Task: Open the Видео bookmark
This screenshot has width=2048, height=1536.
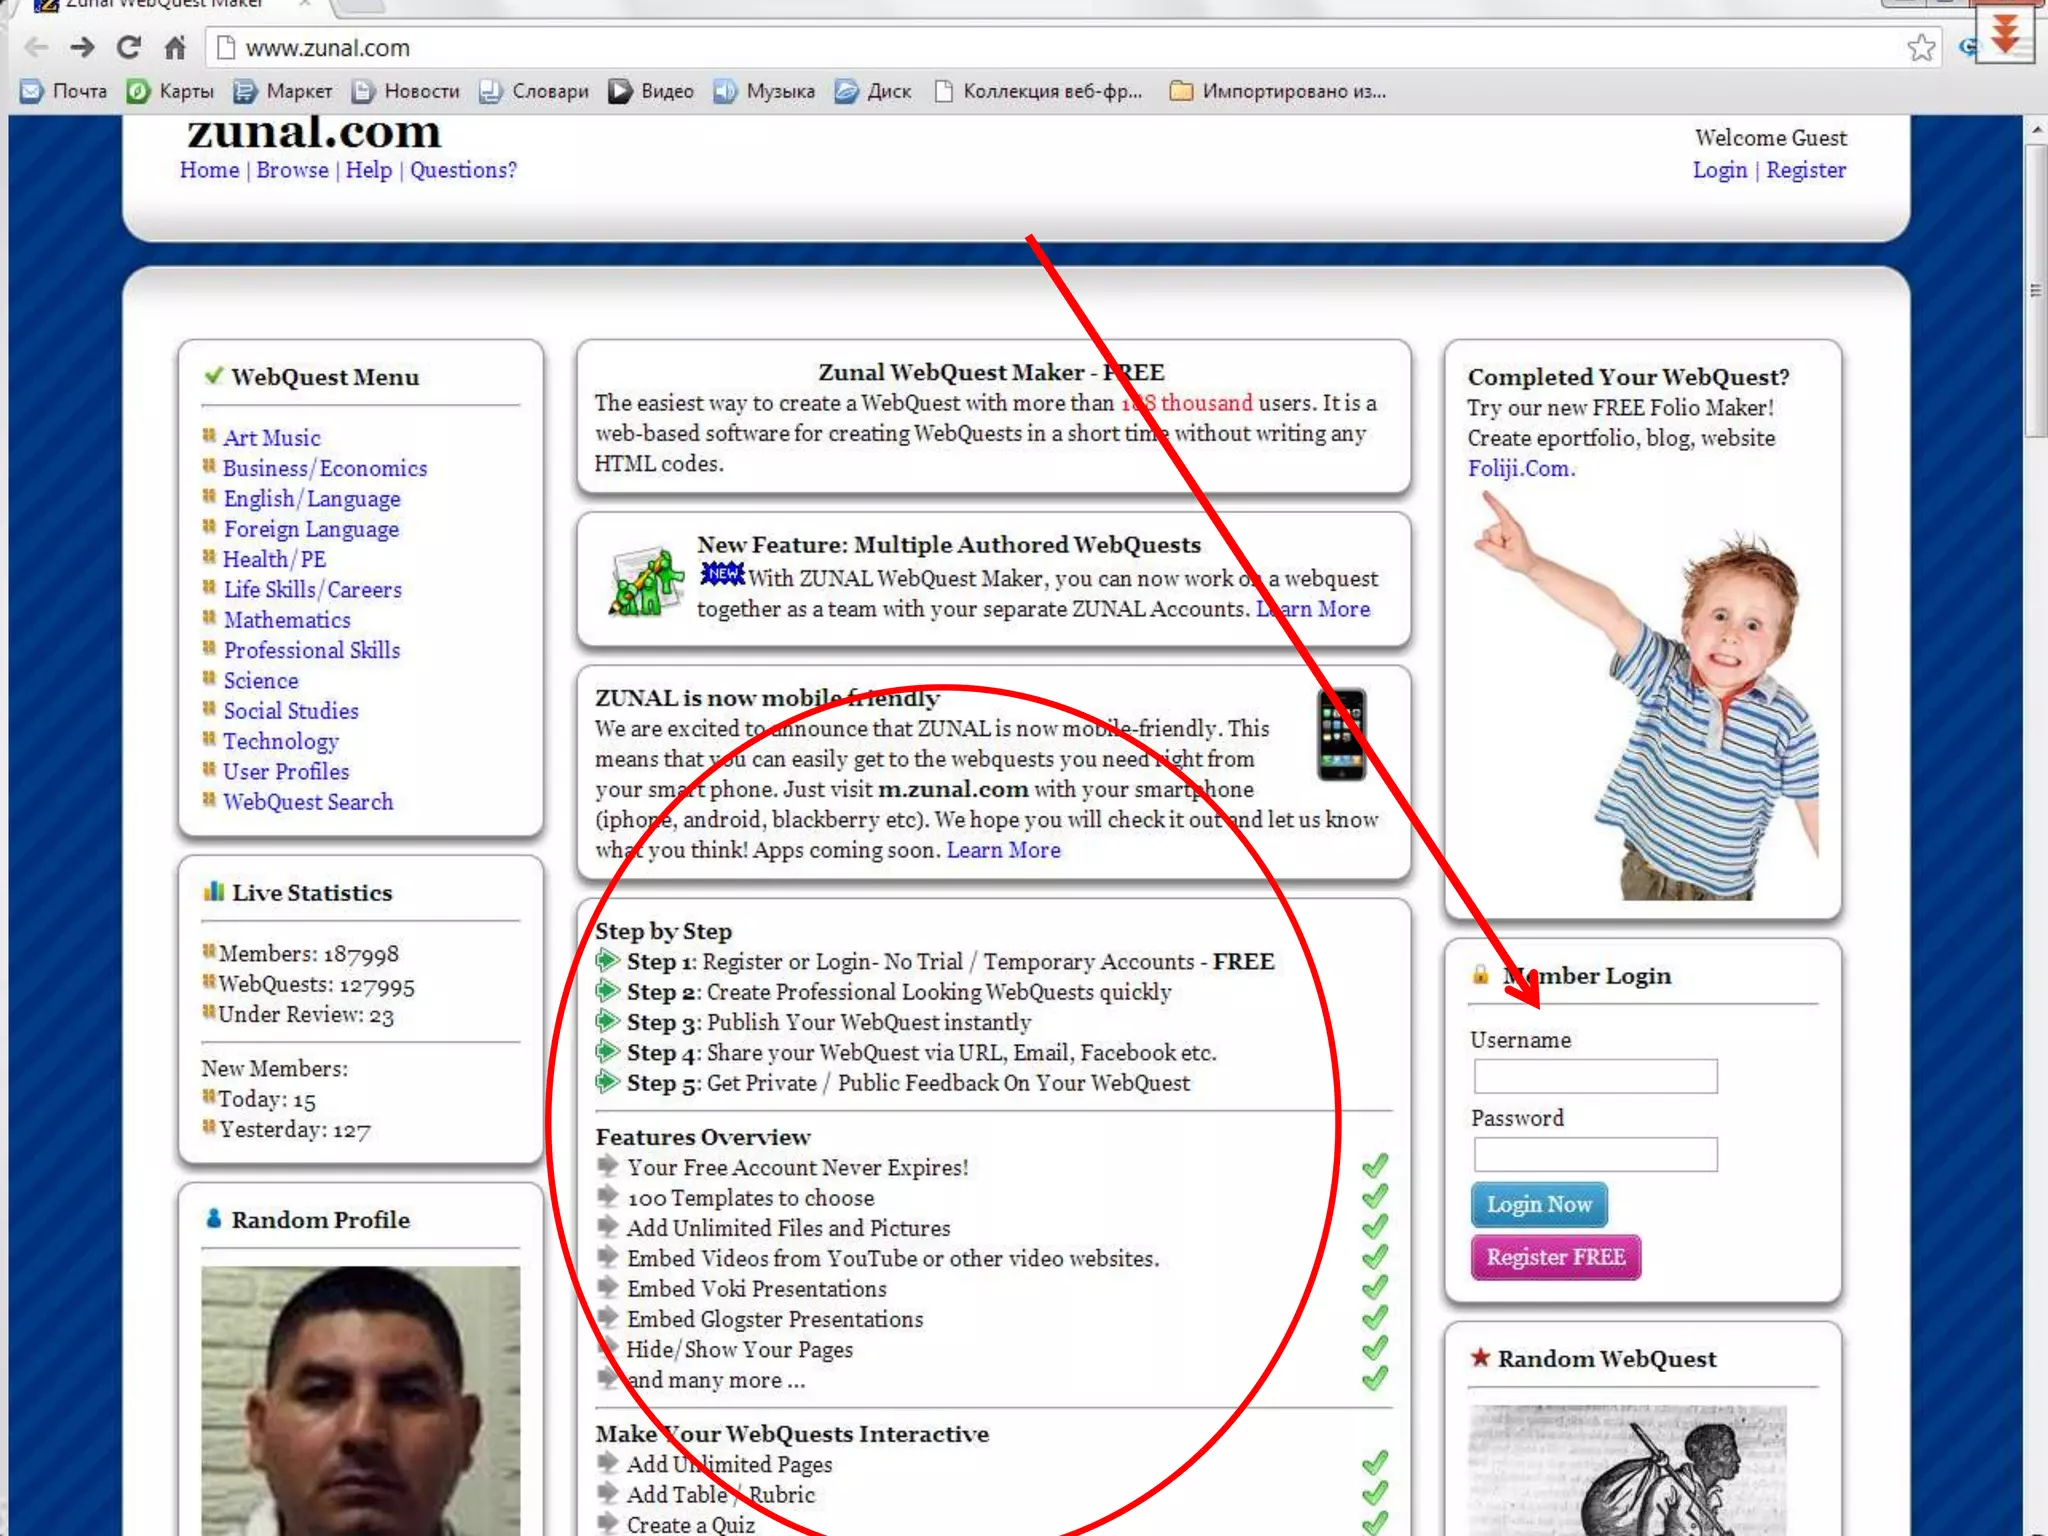Action: (651, 91)
